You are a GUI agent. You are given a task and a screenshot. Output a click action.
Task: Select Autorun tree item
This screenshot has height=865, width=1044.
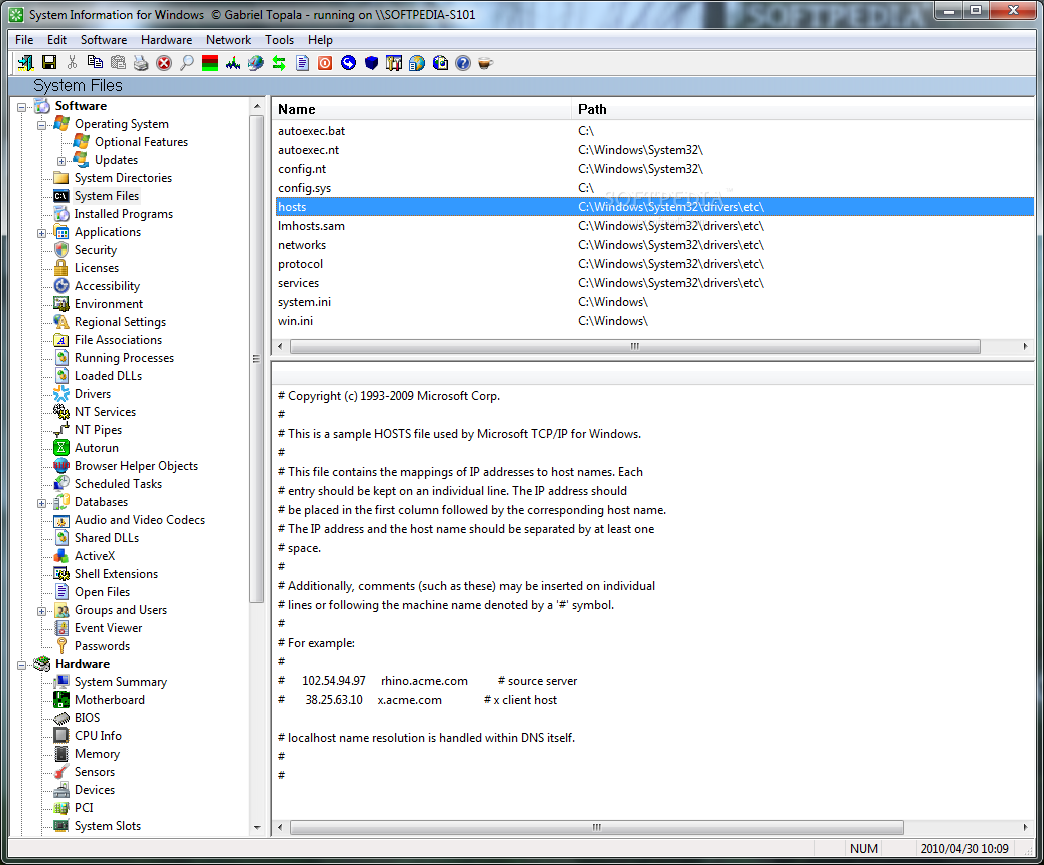tap(97, 447)
